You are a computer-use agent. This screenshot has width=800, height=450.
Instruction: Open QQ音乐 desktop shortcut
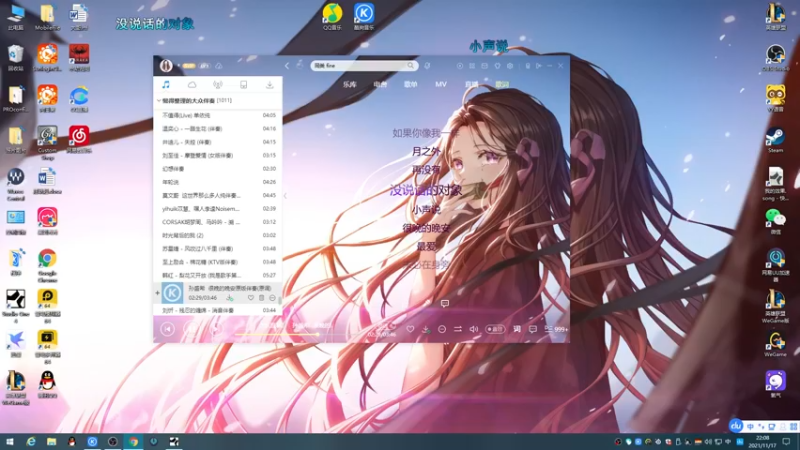point(332,17)
